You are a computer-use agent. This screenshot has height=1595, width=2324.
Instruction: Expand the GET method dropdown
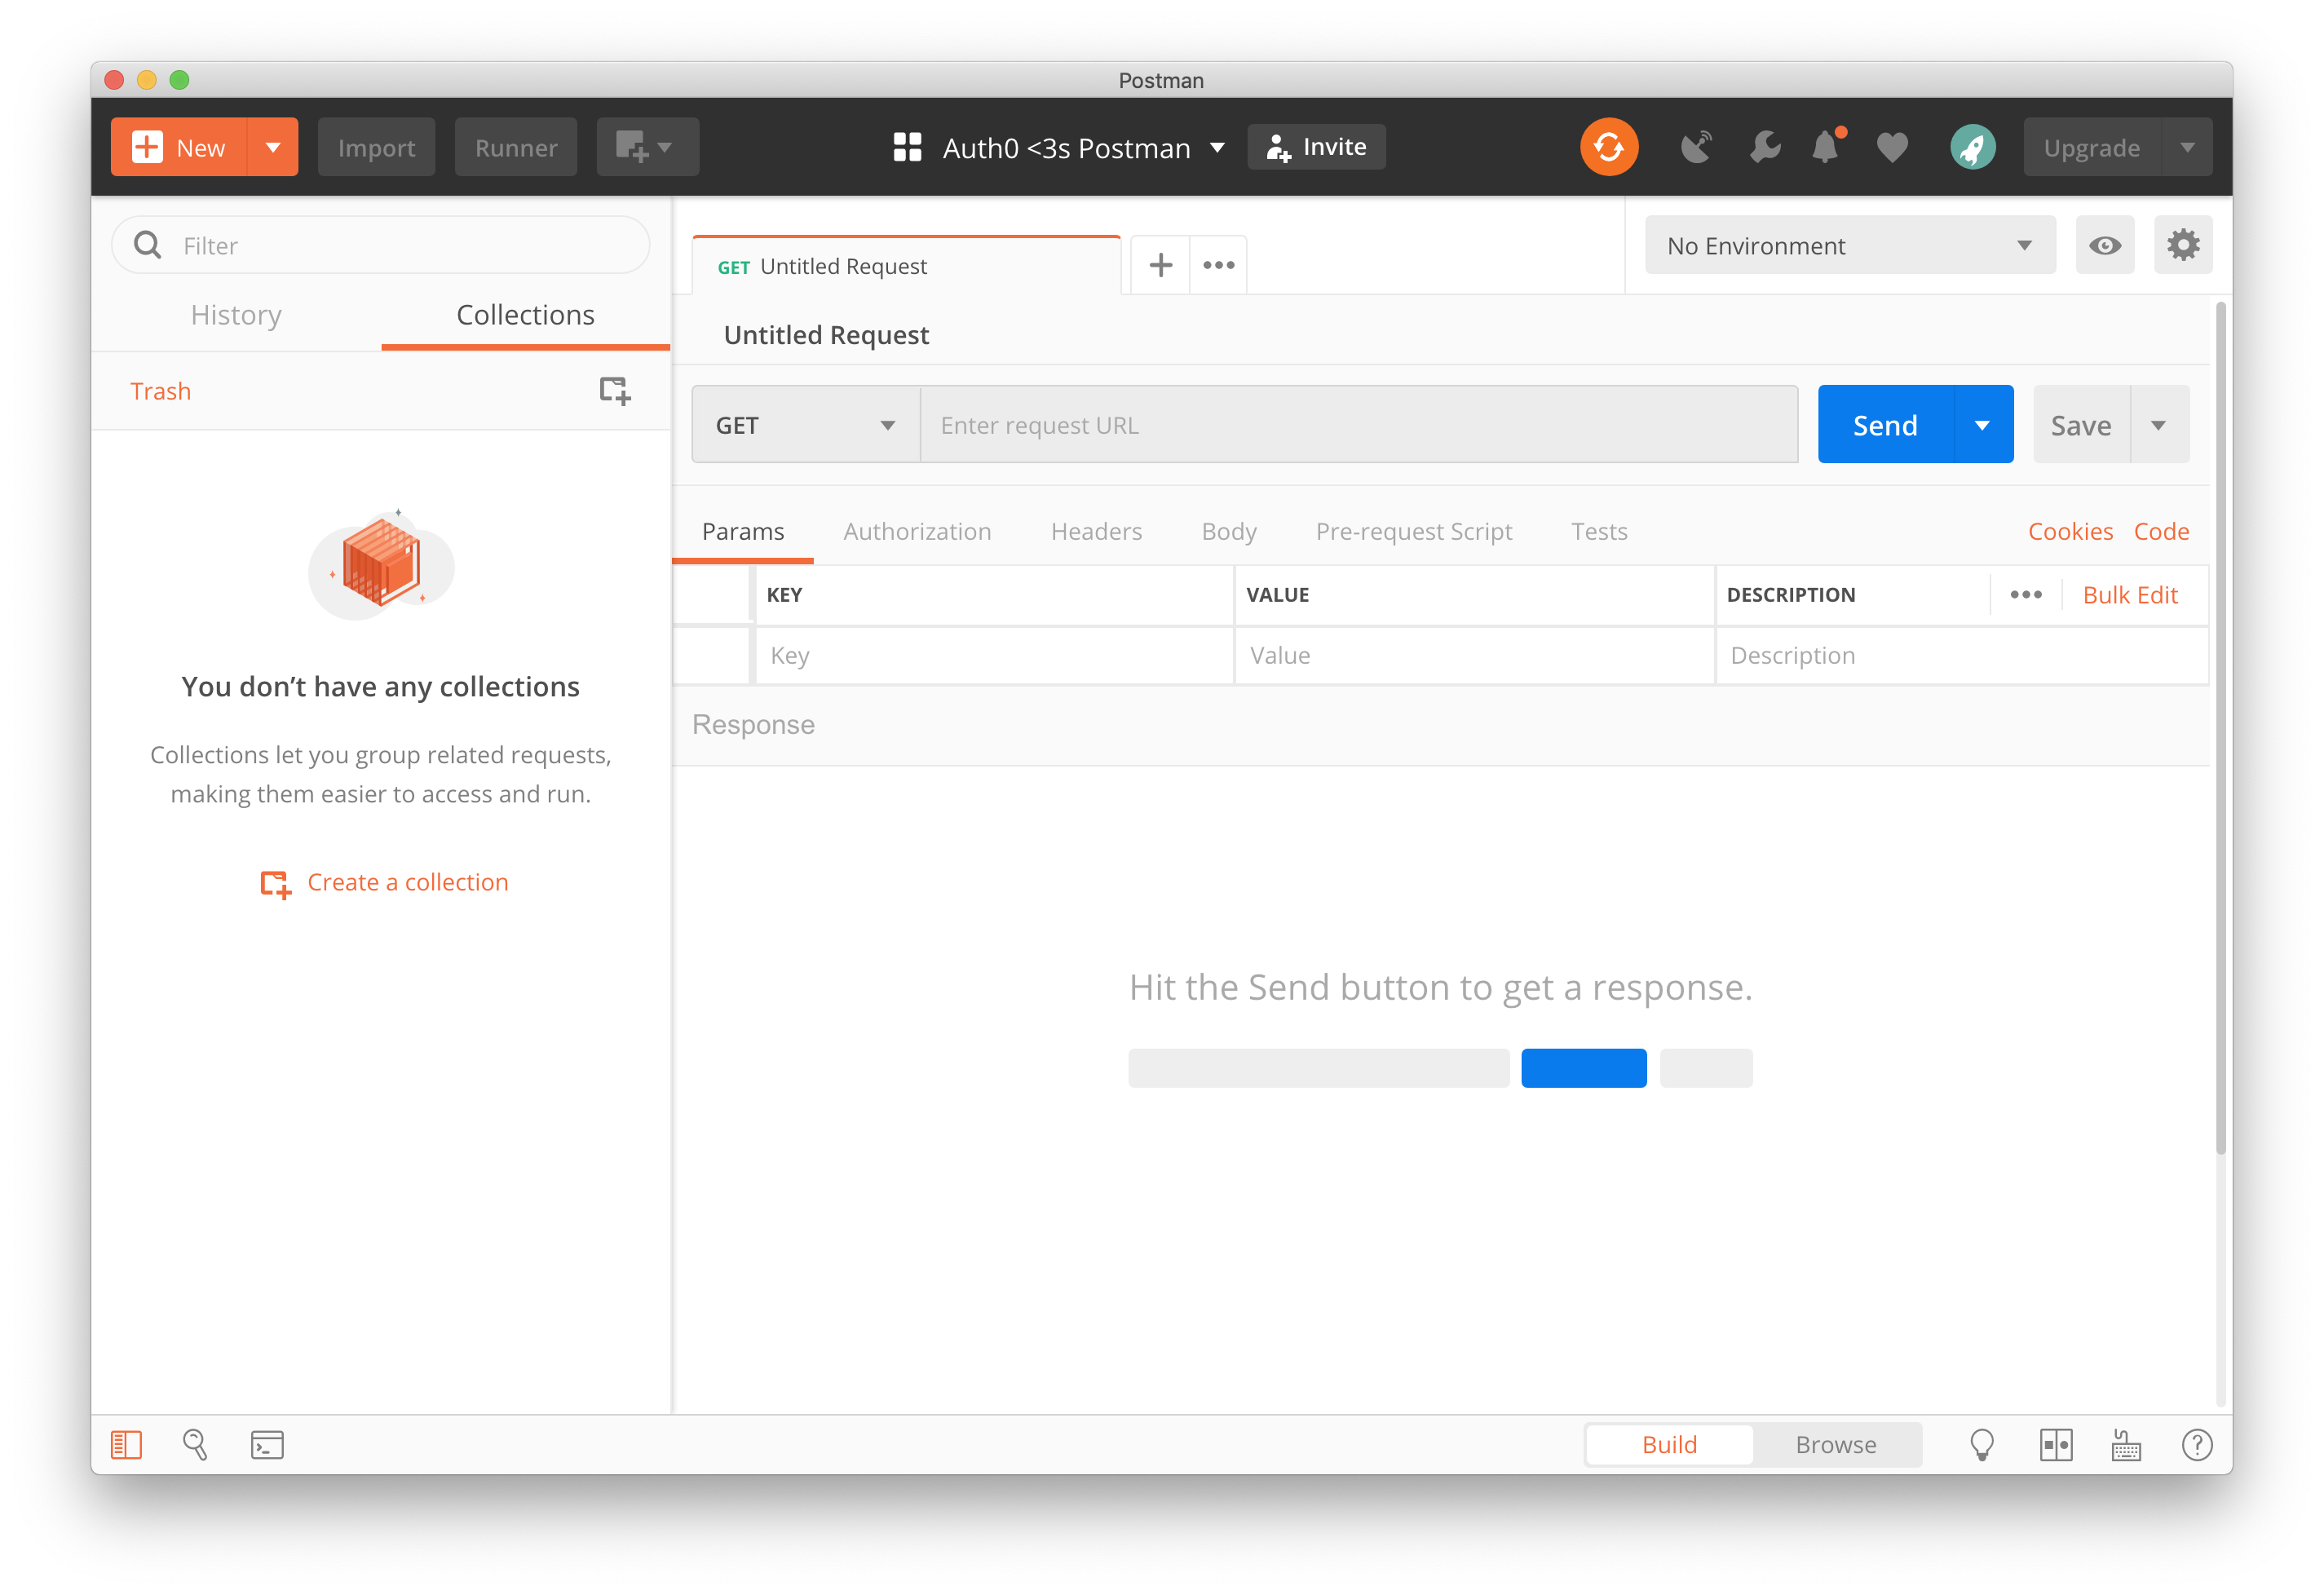pyautogui.click(x=805, y=425)
